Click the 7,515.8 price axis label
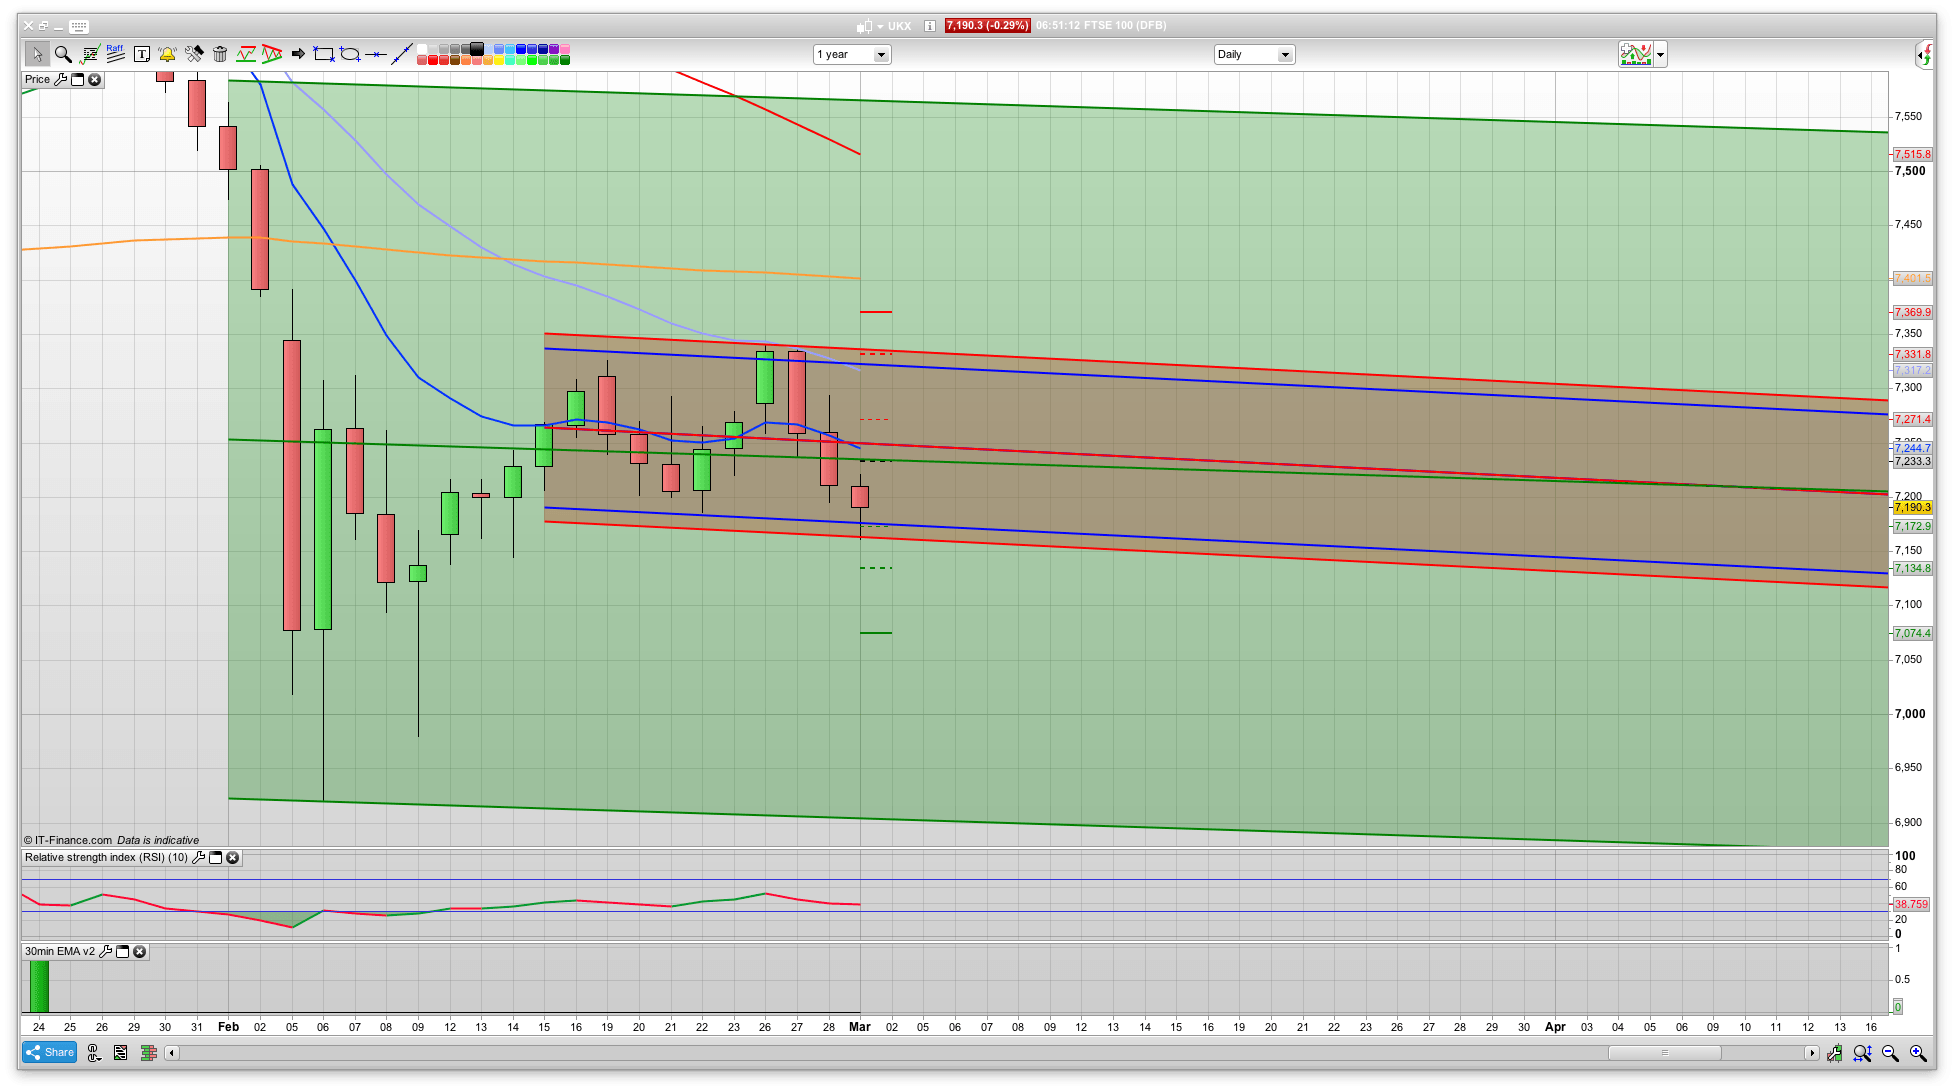Viewport: 1954px width, 1091px height. click(1912, 154)
